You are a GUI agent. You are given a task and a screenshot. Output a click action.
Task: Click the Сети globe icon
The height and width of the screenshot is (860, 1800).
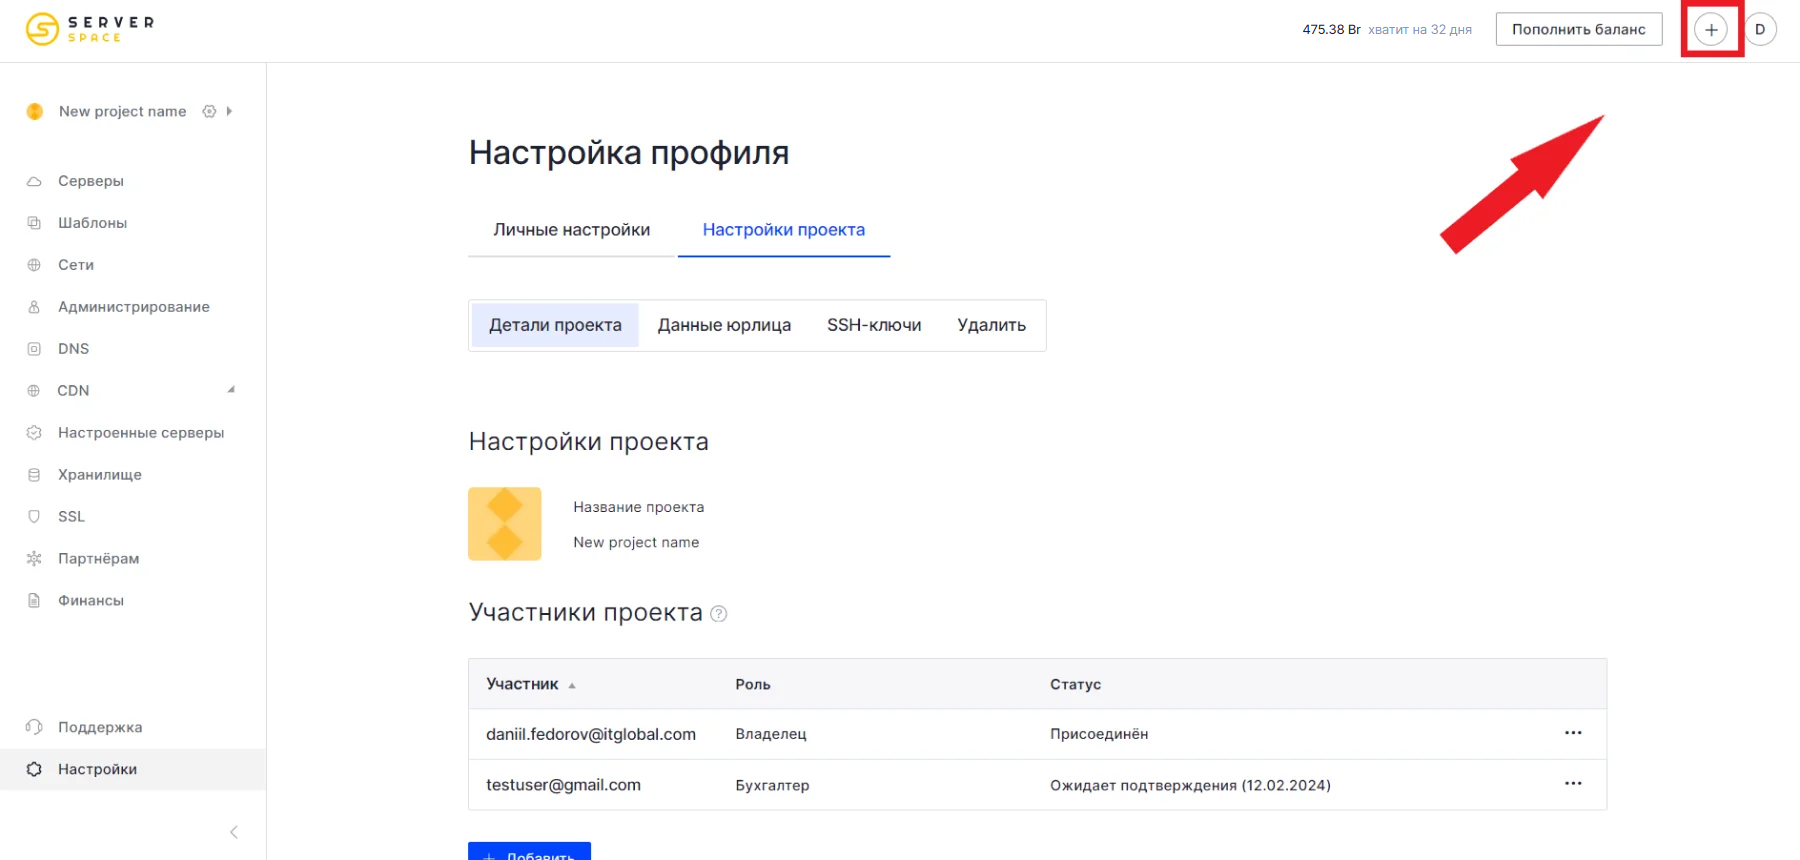coord(34,265)
